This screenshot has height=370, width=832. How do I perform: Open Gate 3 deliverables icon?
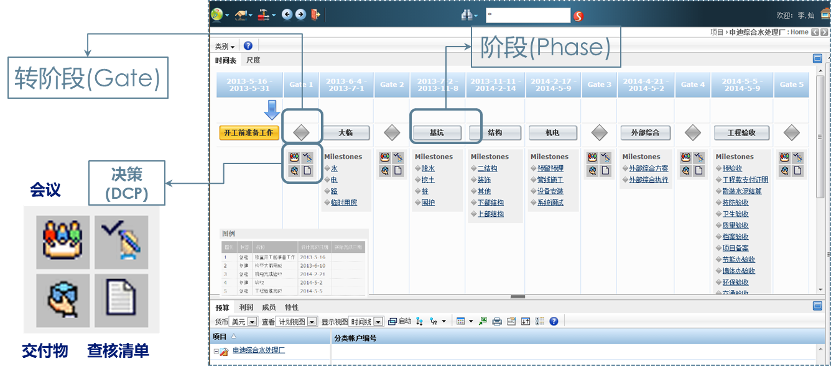pyautogui.click(x=593, y=171)
